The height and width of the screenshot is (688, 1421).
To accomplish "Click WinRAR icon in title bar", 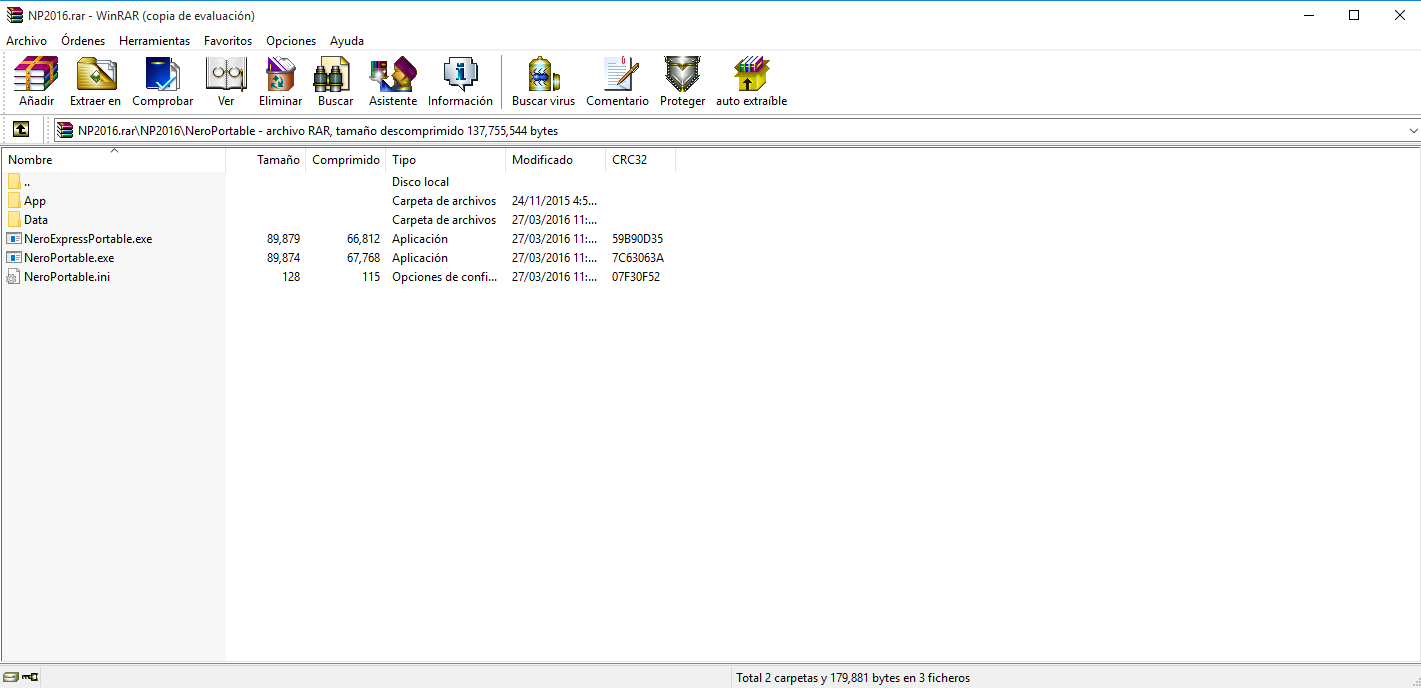I will pos(15,15).
